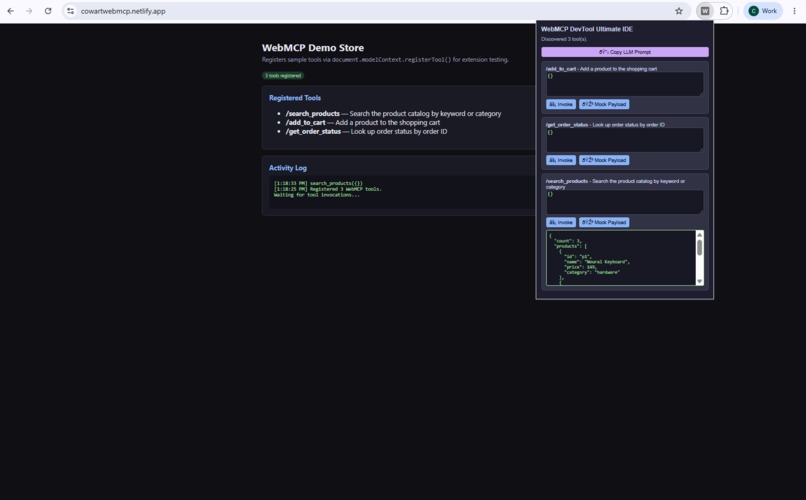The image size is (806, 500).
Task: Invoke the get_order_status tool
Action: pyautogui.click(x=560, y=160)
